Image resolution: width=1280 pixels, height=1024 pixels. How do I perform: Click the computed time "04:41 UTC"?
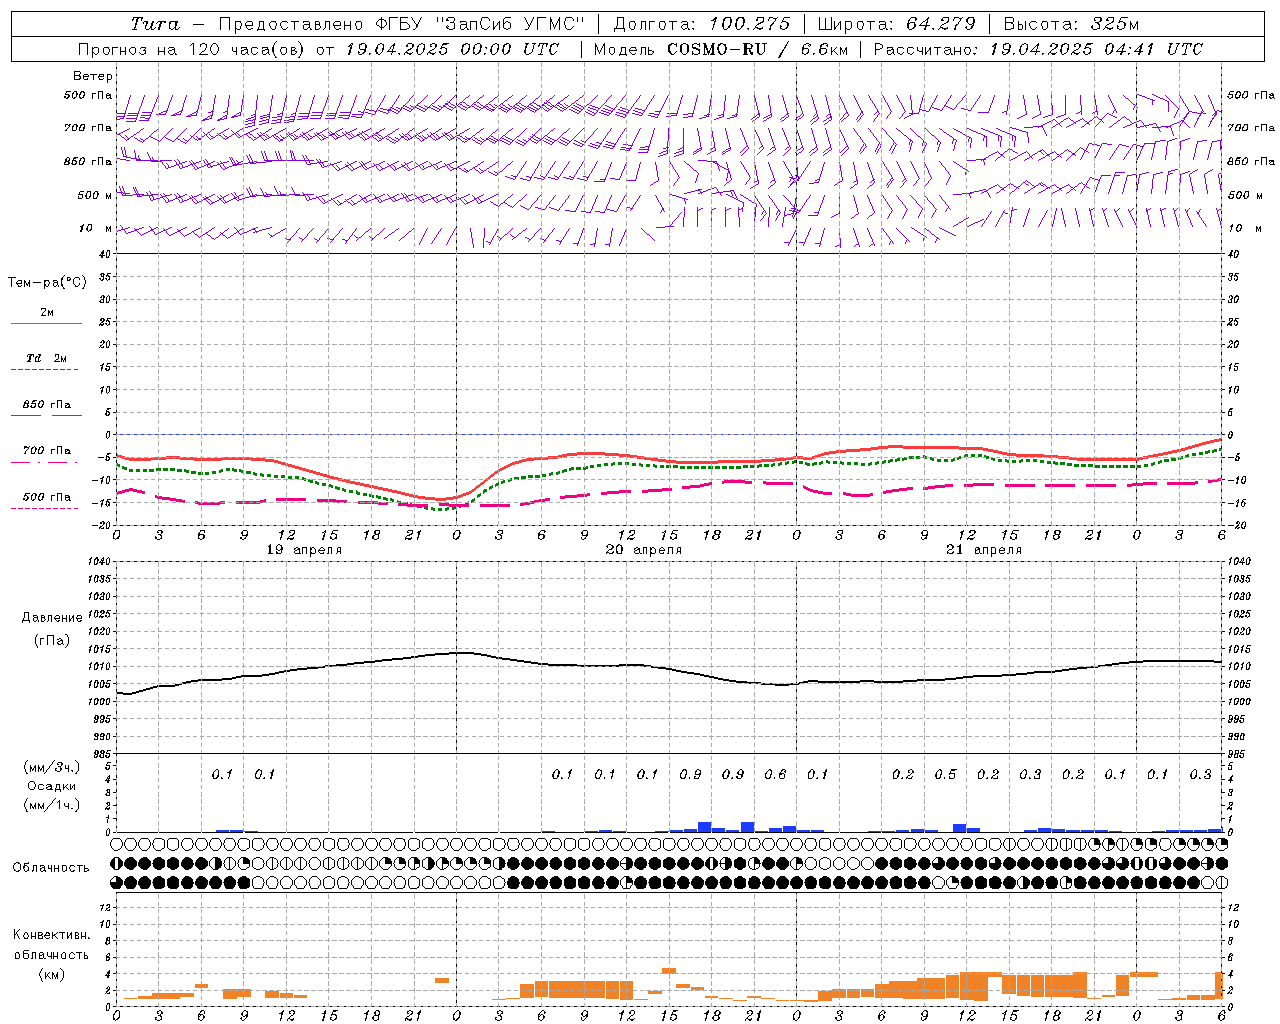(x=1152, y=49)
